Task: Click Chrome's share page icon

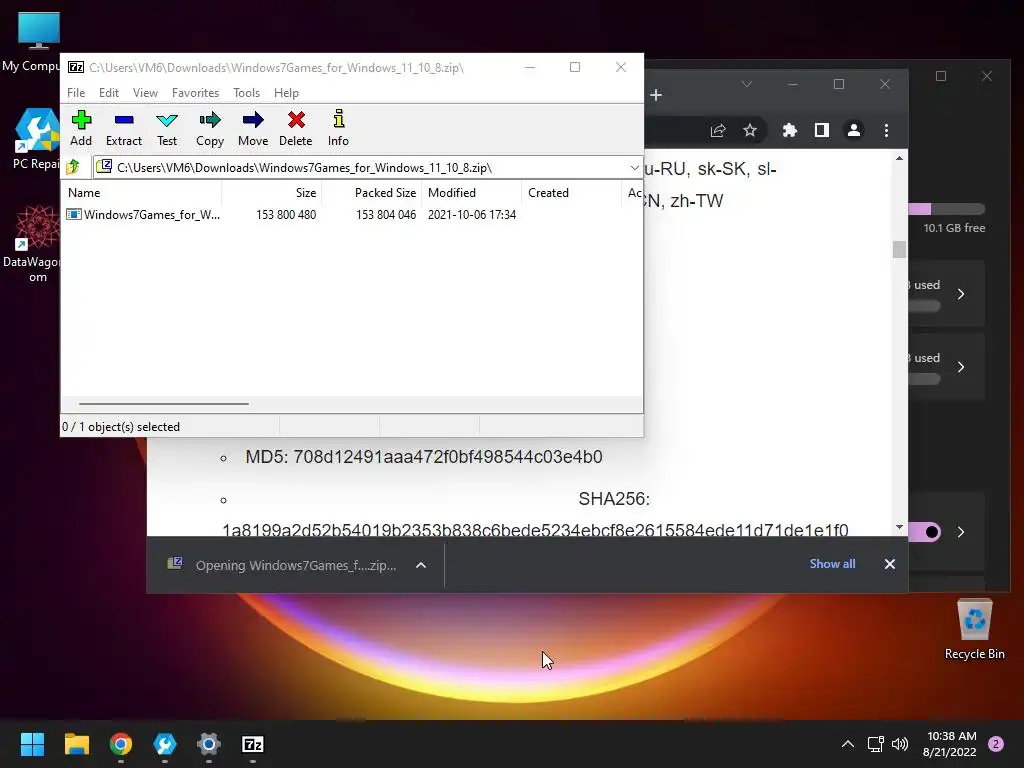Action: pyautogui.click(x=718, y=131)
